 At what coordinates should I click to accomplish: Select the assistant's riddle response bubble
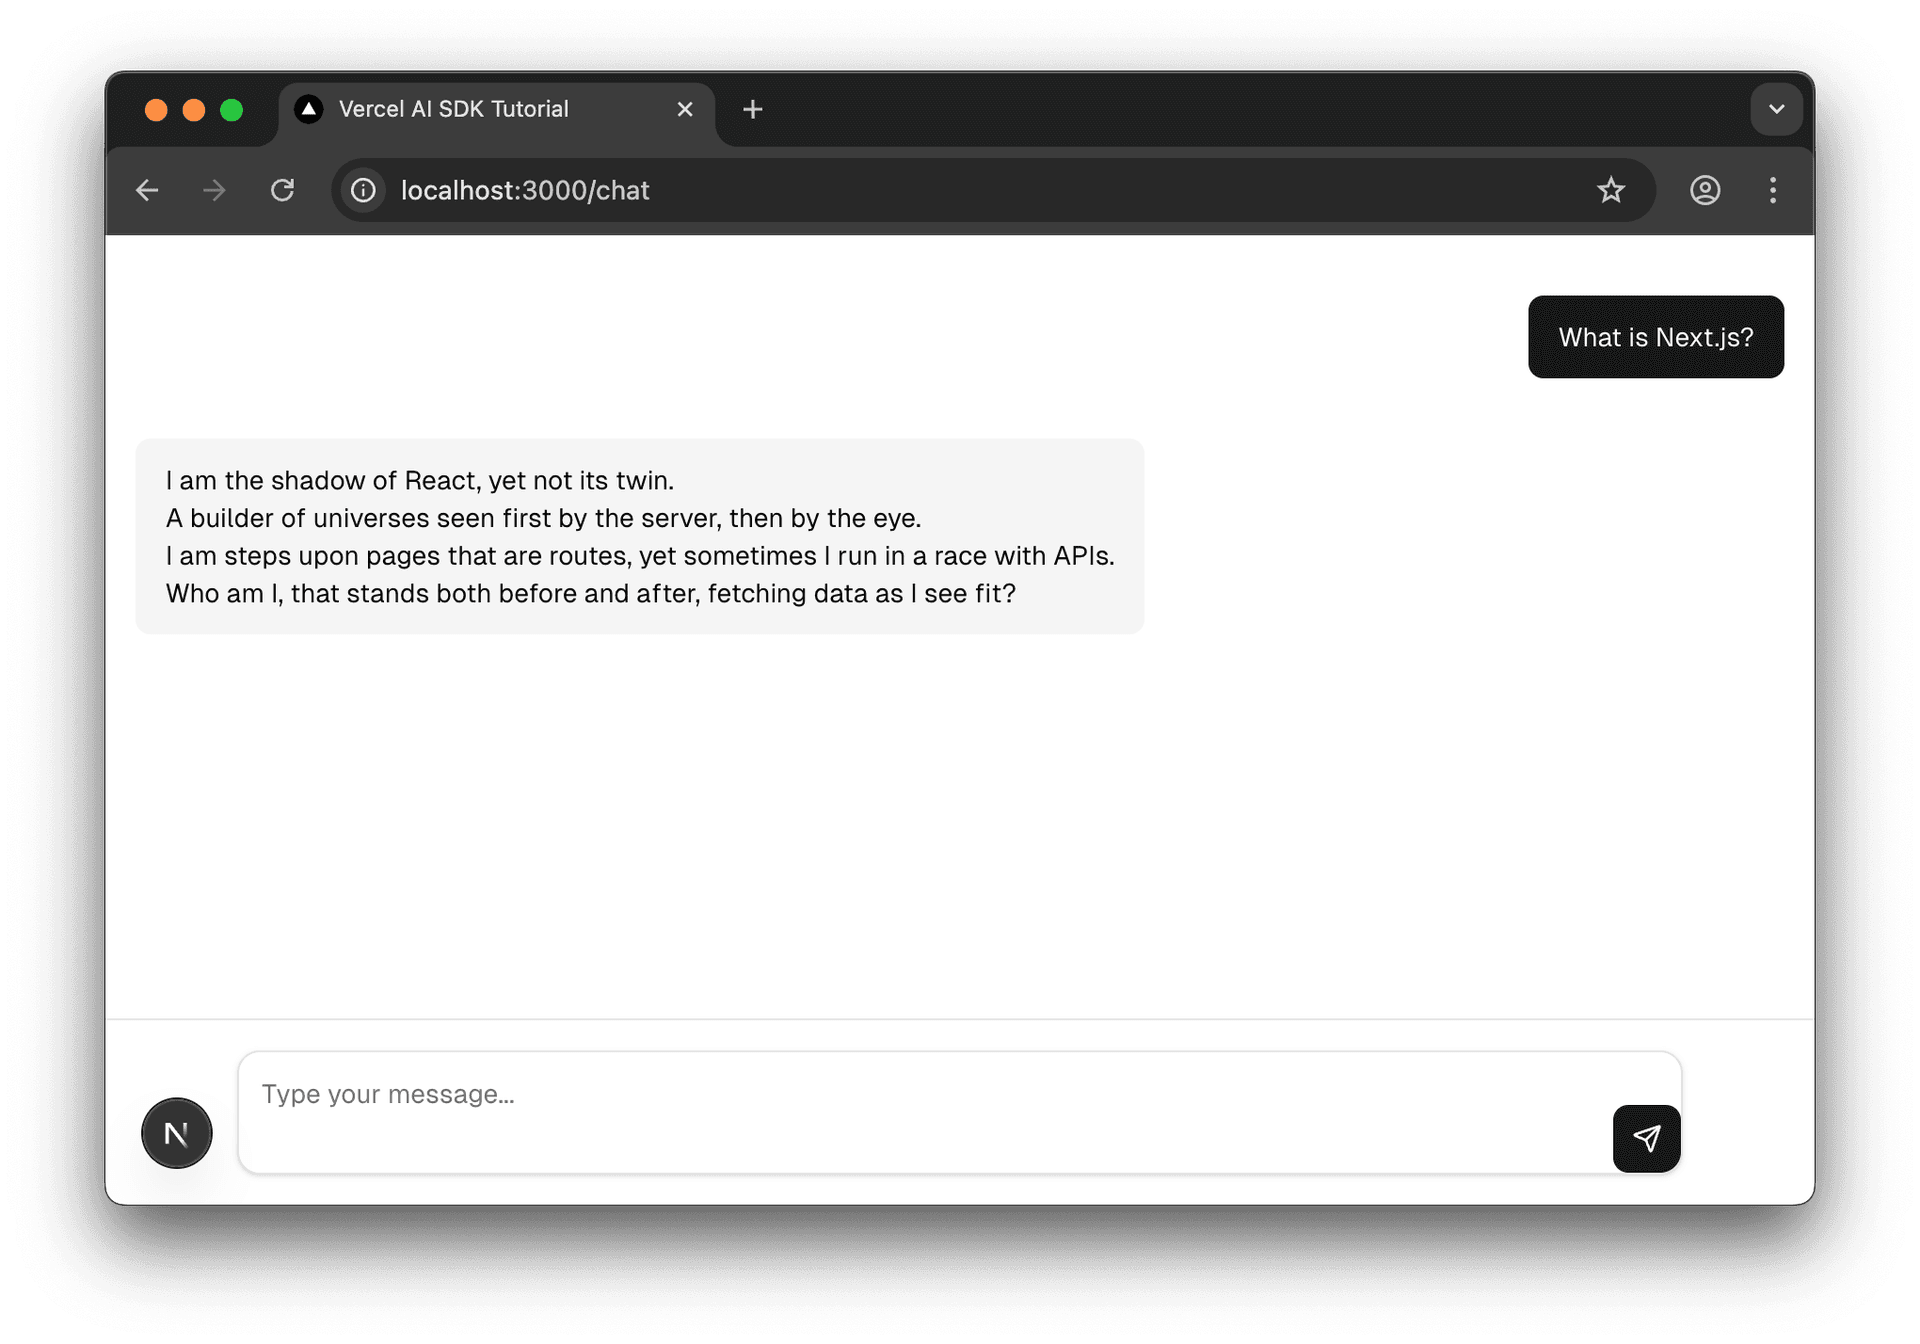pos(640,536)
